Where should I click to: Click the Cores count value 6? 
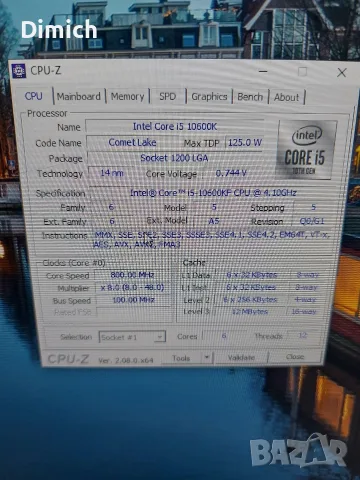click(x=224, y=336)
